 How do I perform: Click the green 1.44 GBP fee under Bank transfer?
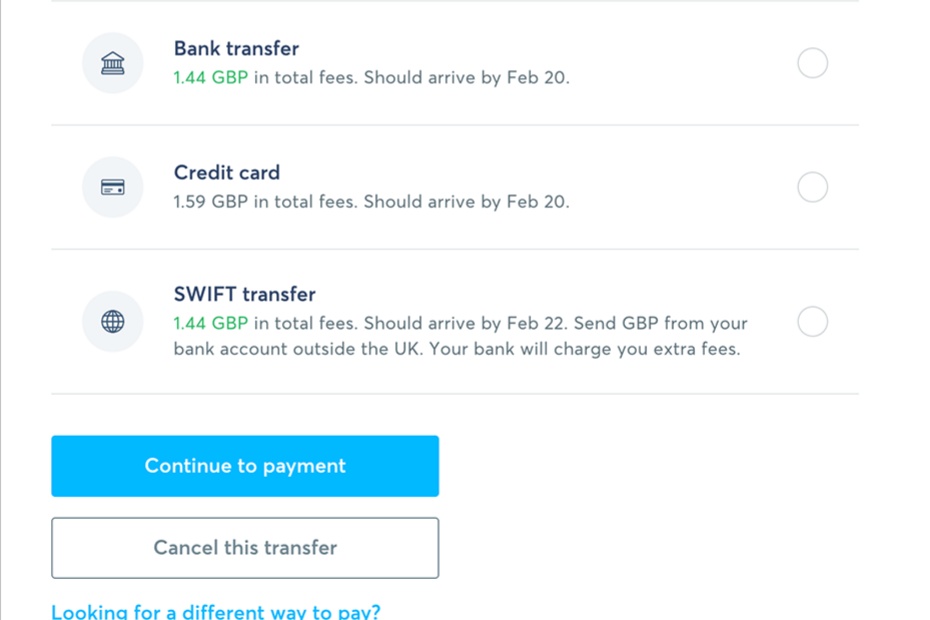coord(211,78)
